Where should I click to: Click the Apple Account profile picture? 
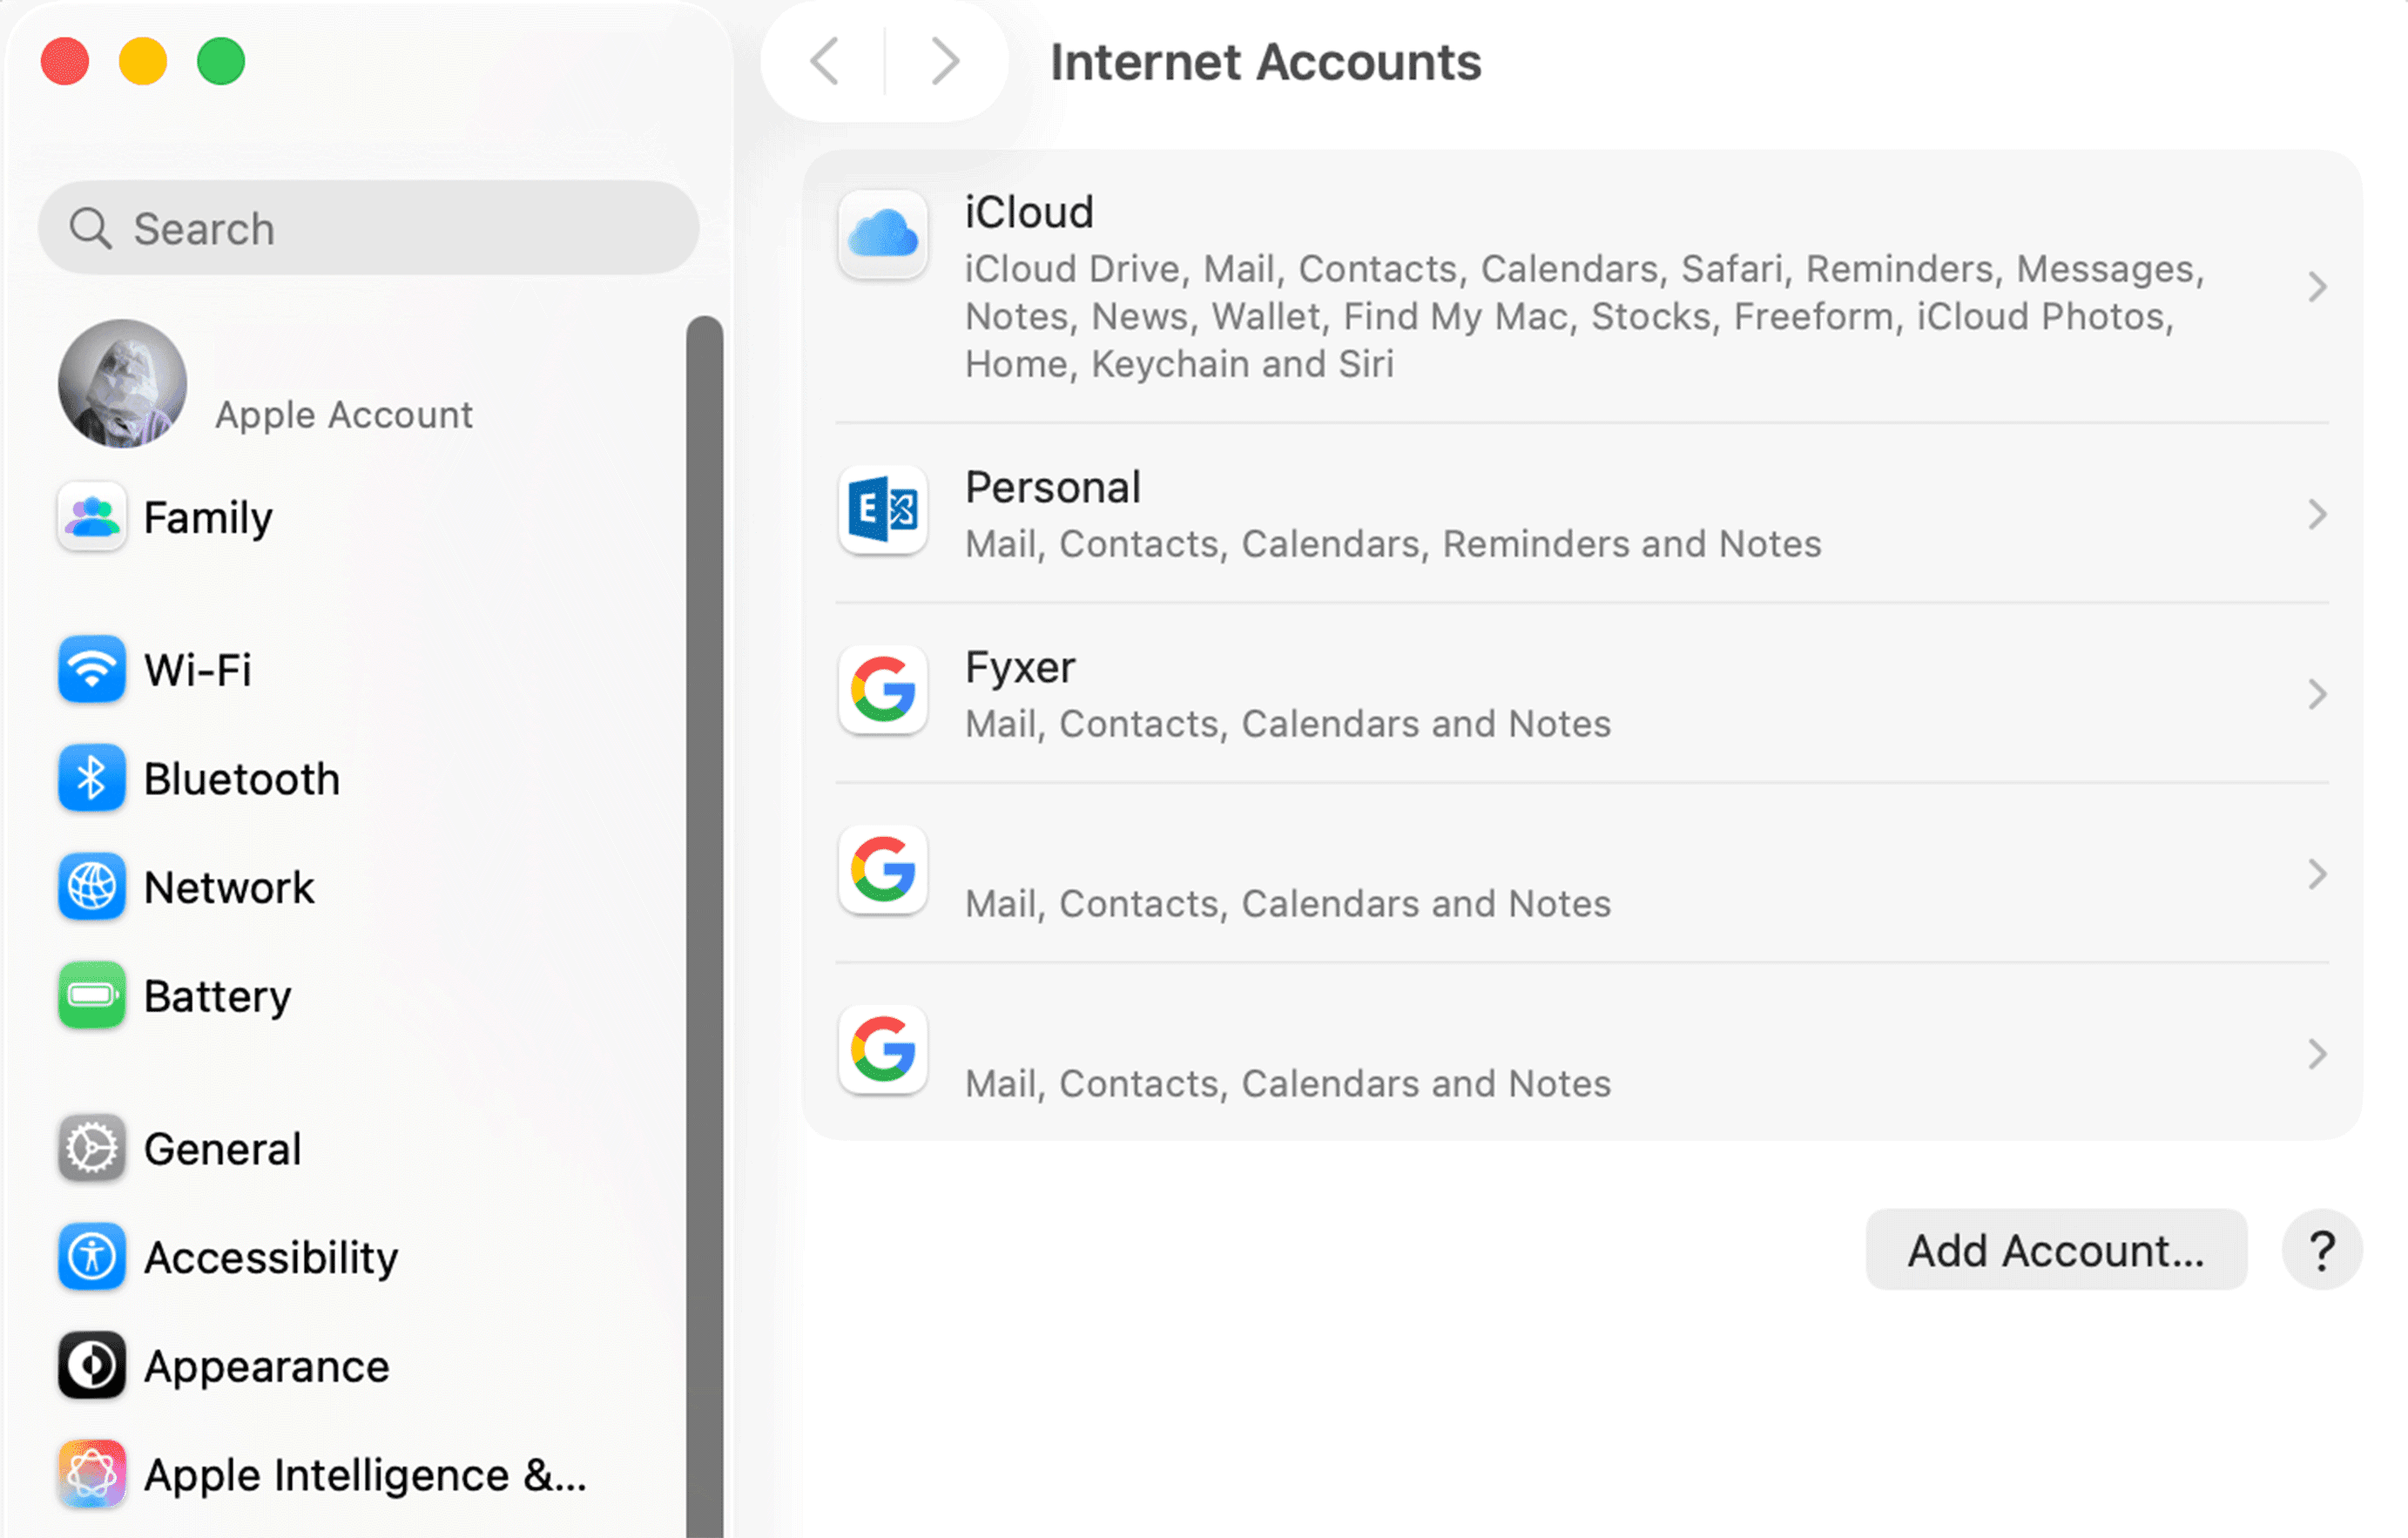(122, 383)
